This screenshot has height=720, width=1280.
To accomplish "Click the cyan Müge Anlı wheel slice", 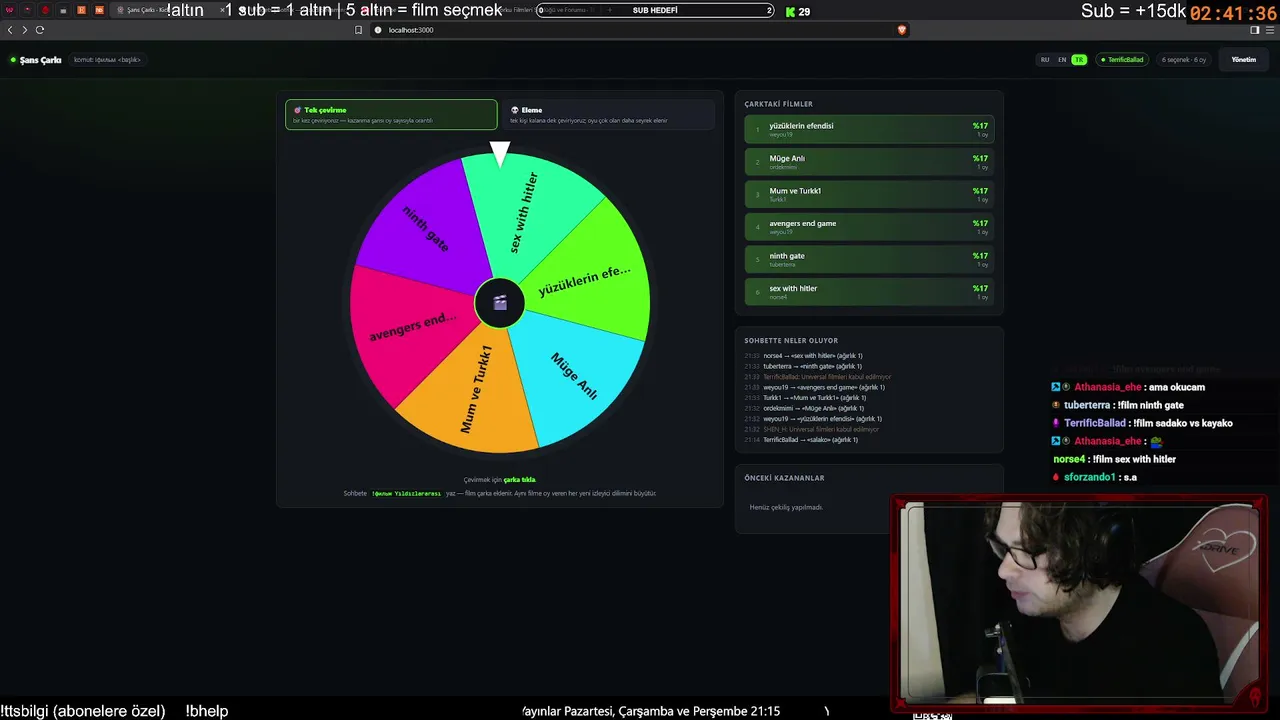I will point(574,376).
